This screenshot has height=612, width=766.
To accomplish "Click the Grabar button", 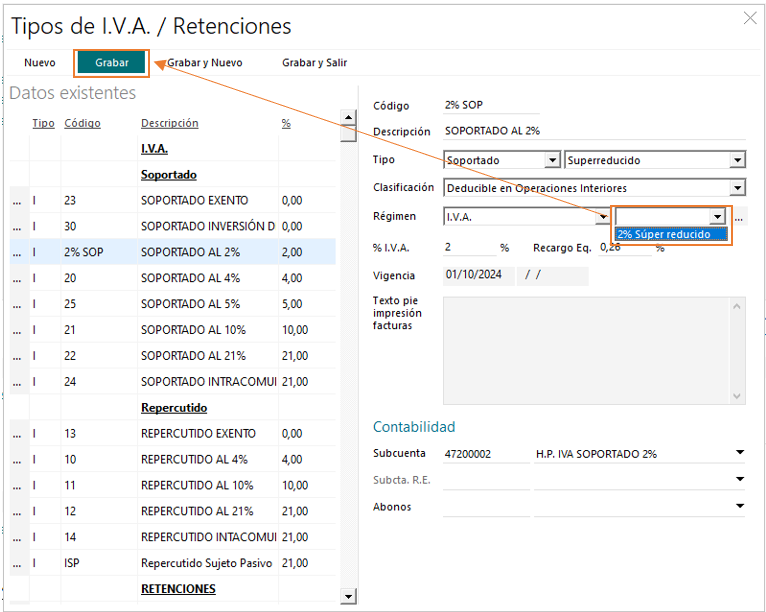I will 111,63.
